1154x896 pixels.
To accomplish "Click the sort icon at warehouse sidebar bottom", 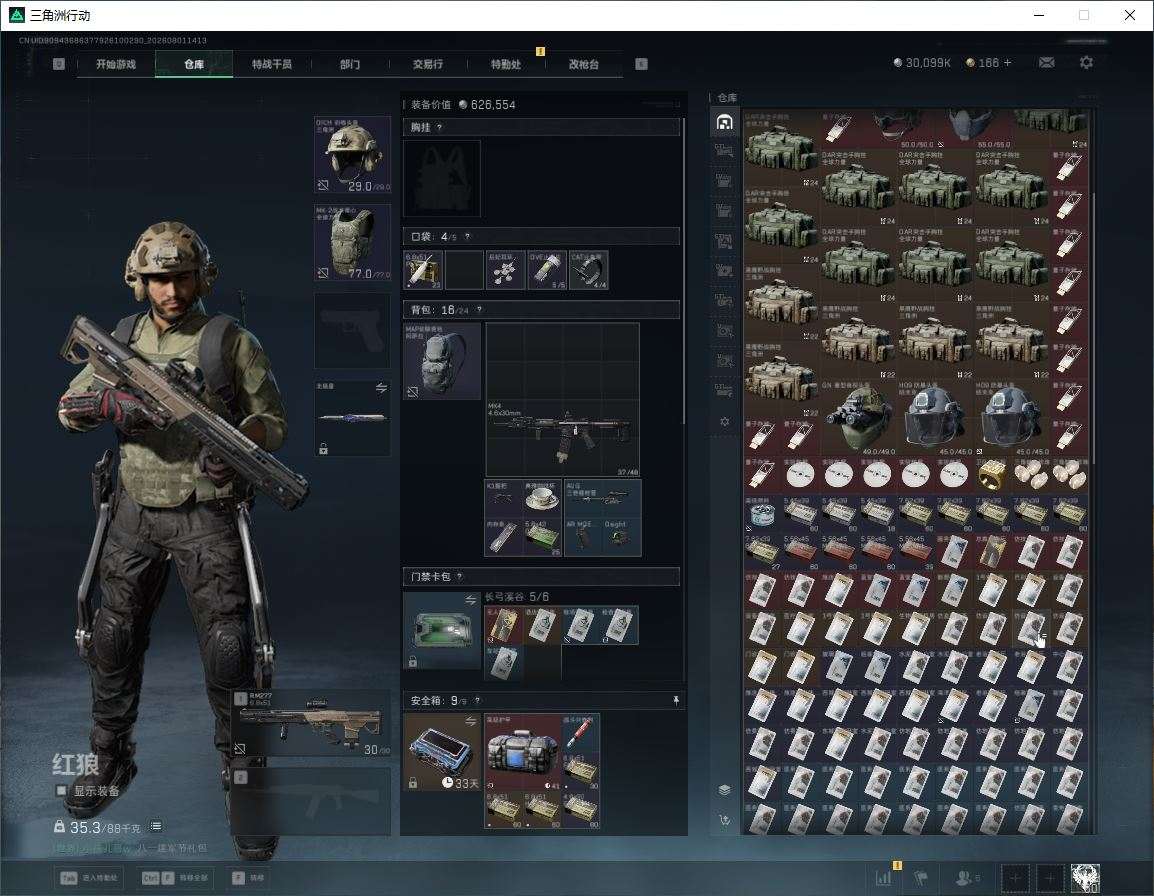I will pos(724,819).
